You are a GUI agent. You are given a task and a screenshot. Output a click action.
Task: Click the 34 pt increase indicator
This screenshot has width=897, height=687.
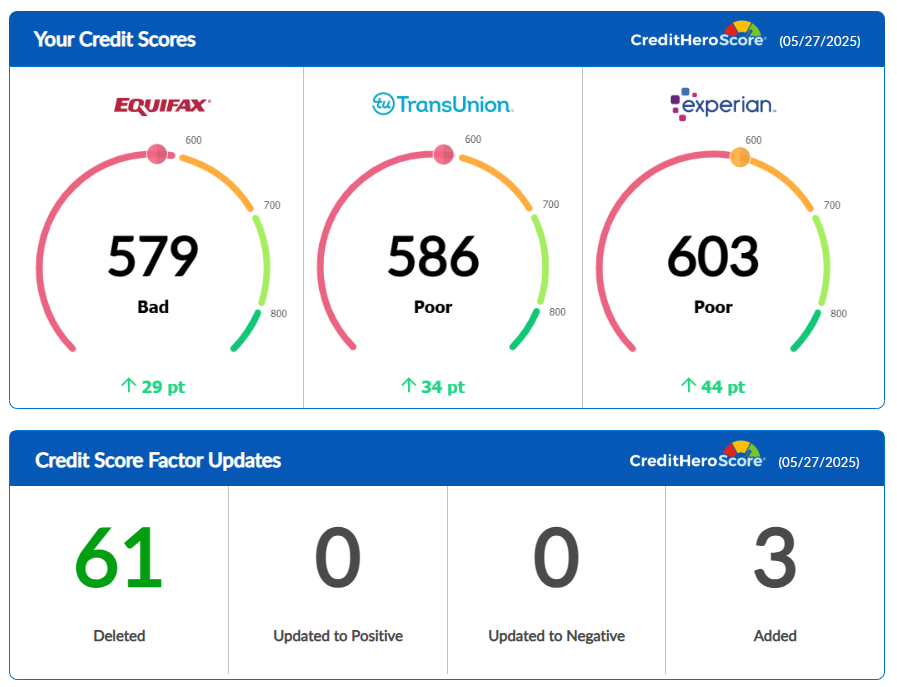[x=433, y=387]
